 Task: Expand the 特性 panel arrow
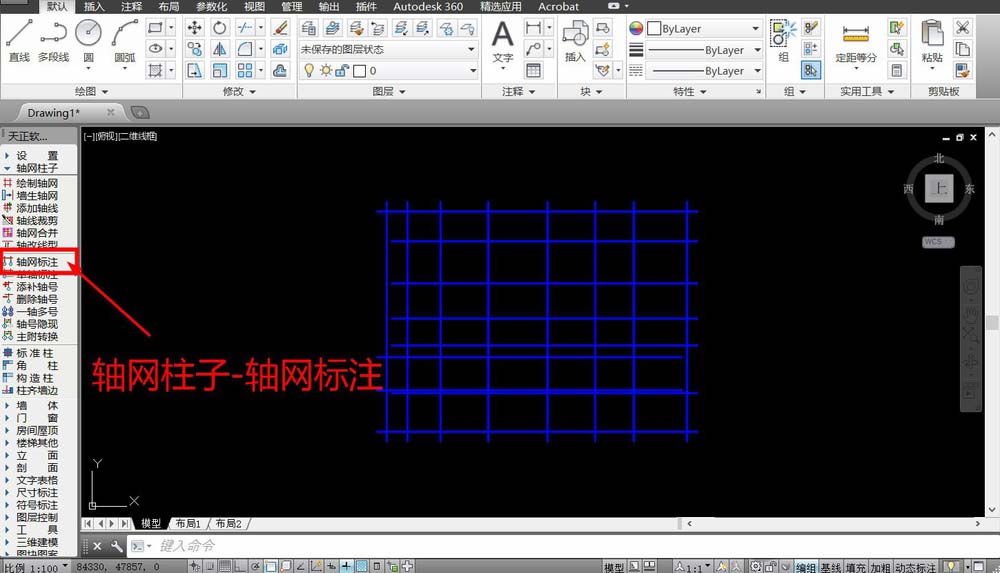(x=703, y=92)
